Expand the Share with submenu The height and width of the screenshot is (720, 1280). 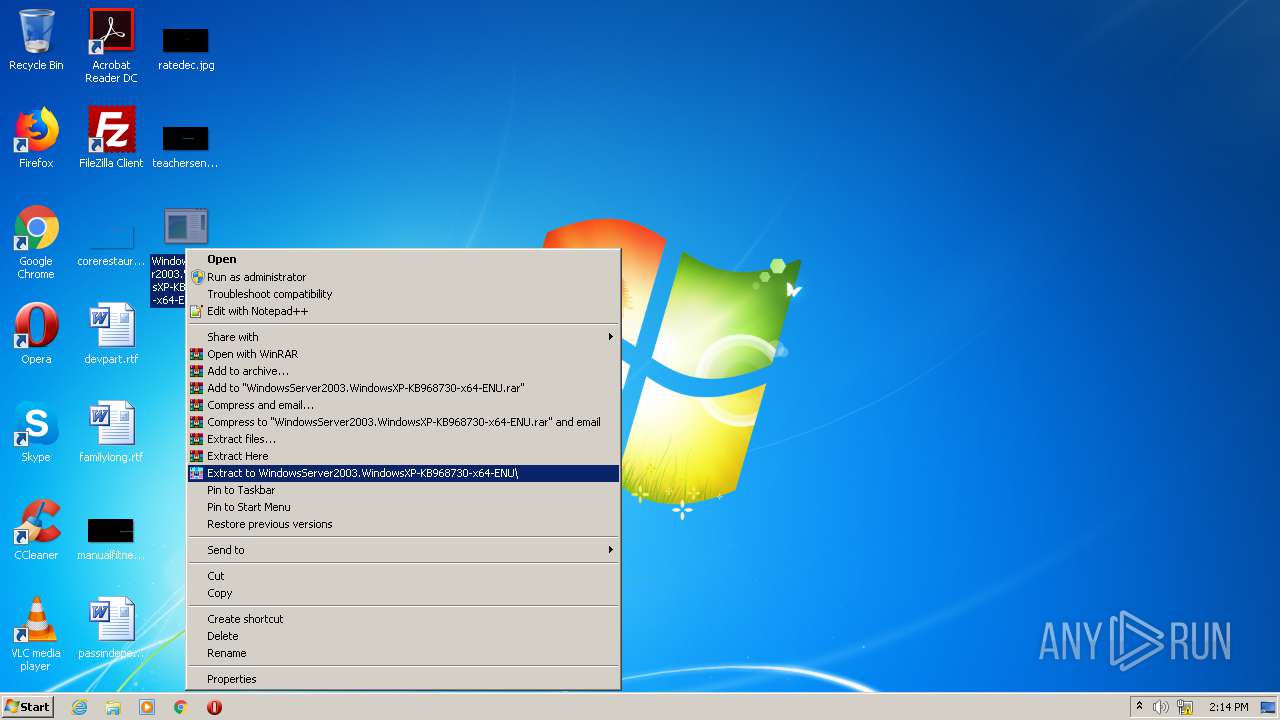click(404, 337)
